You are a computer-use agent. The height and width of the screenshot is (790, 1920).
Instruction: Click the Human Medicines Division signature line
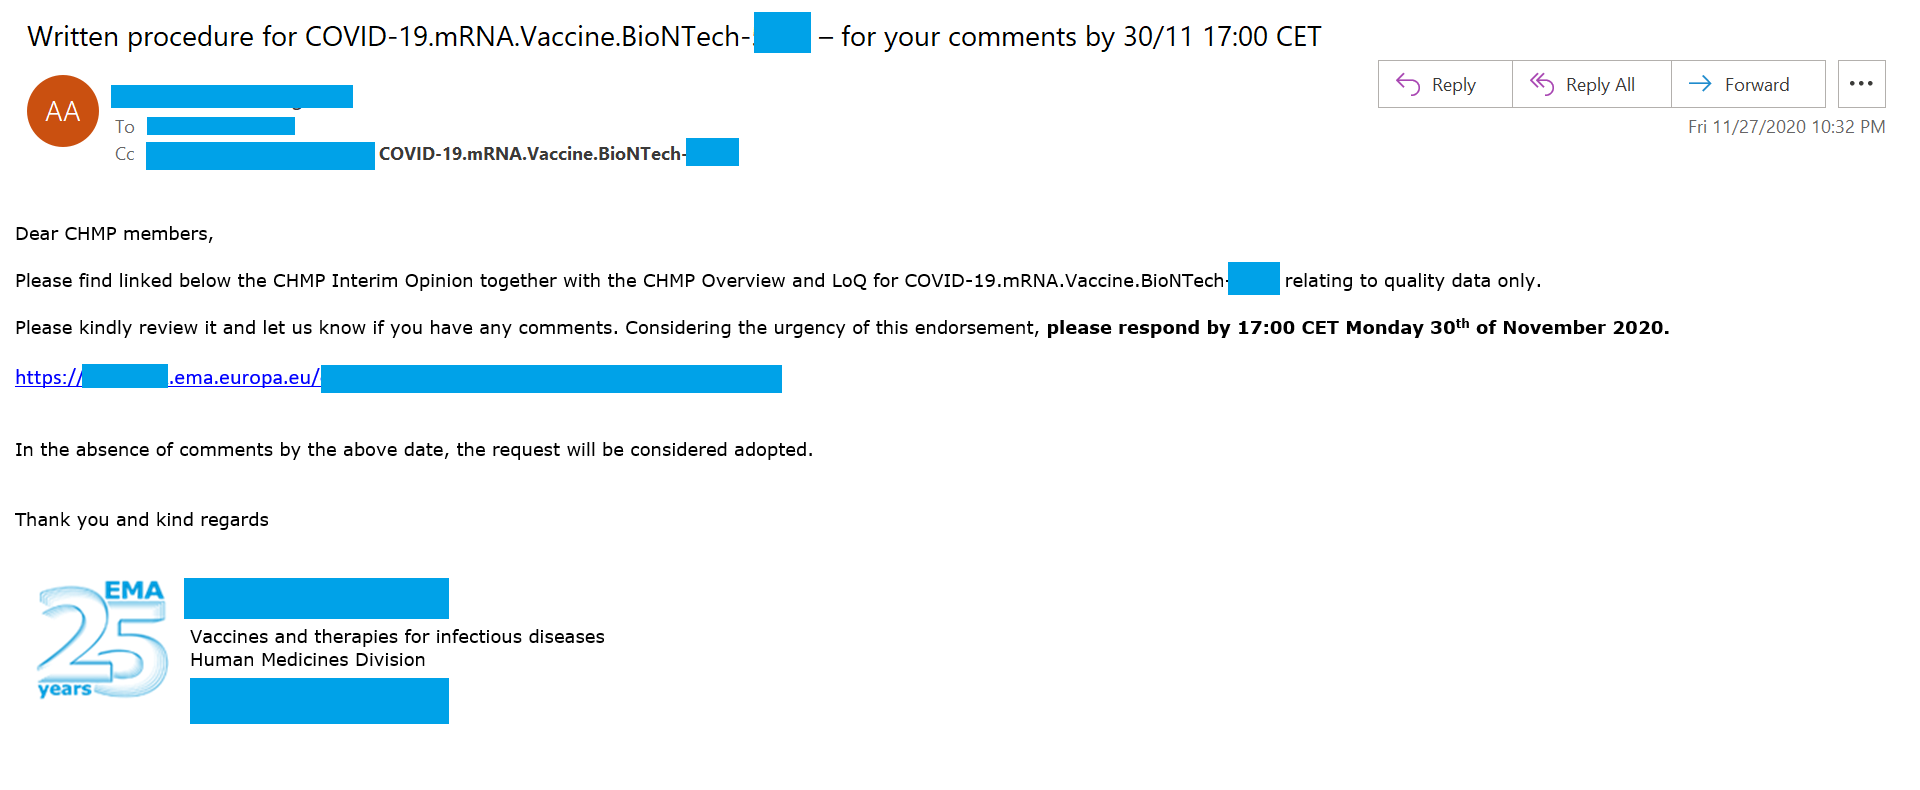pos(308,660)
